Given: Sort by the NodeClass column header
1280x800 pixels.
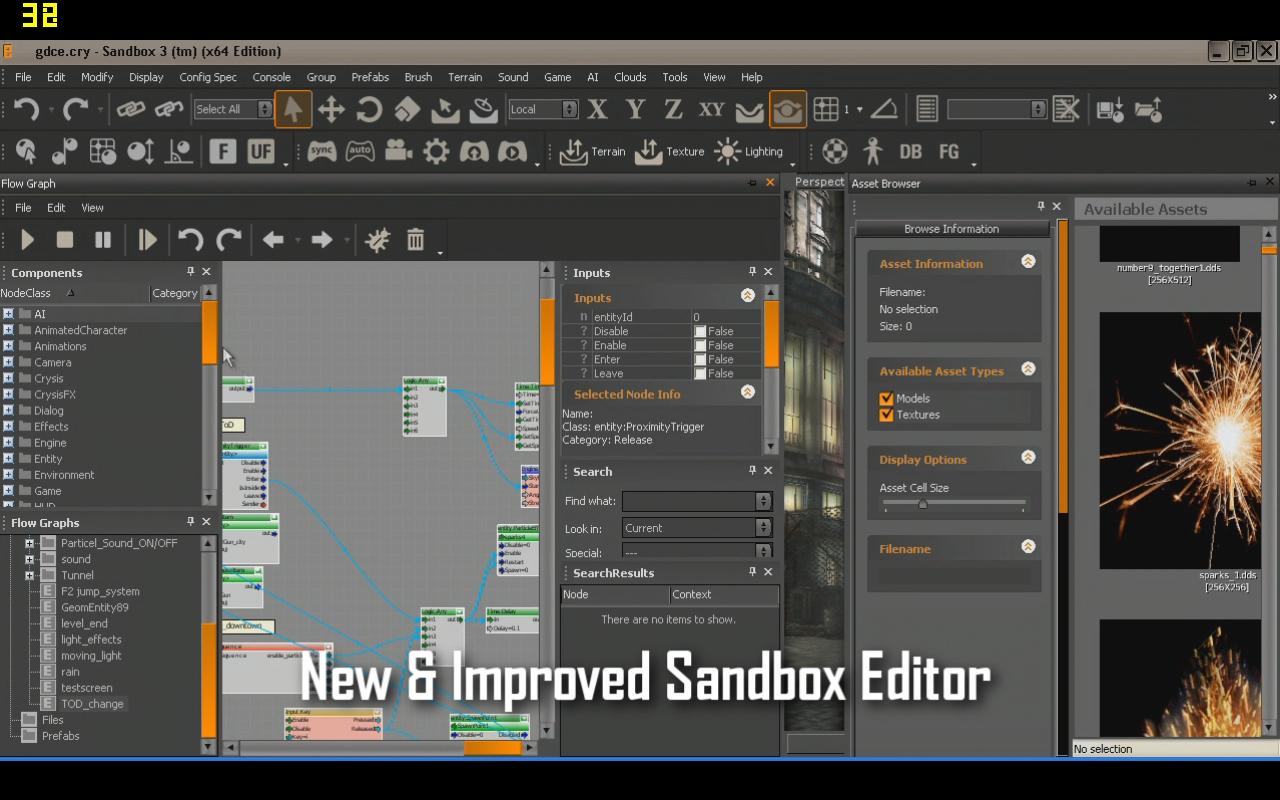Looking at the screenshot, I should [74, 293].
